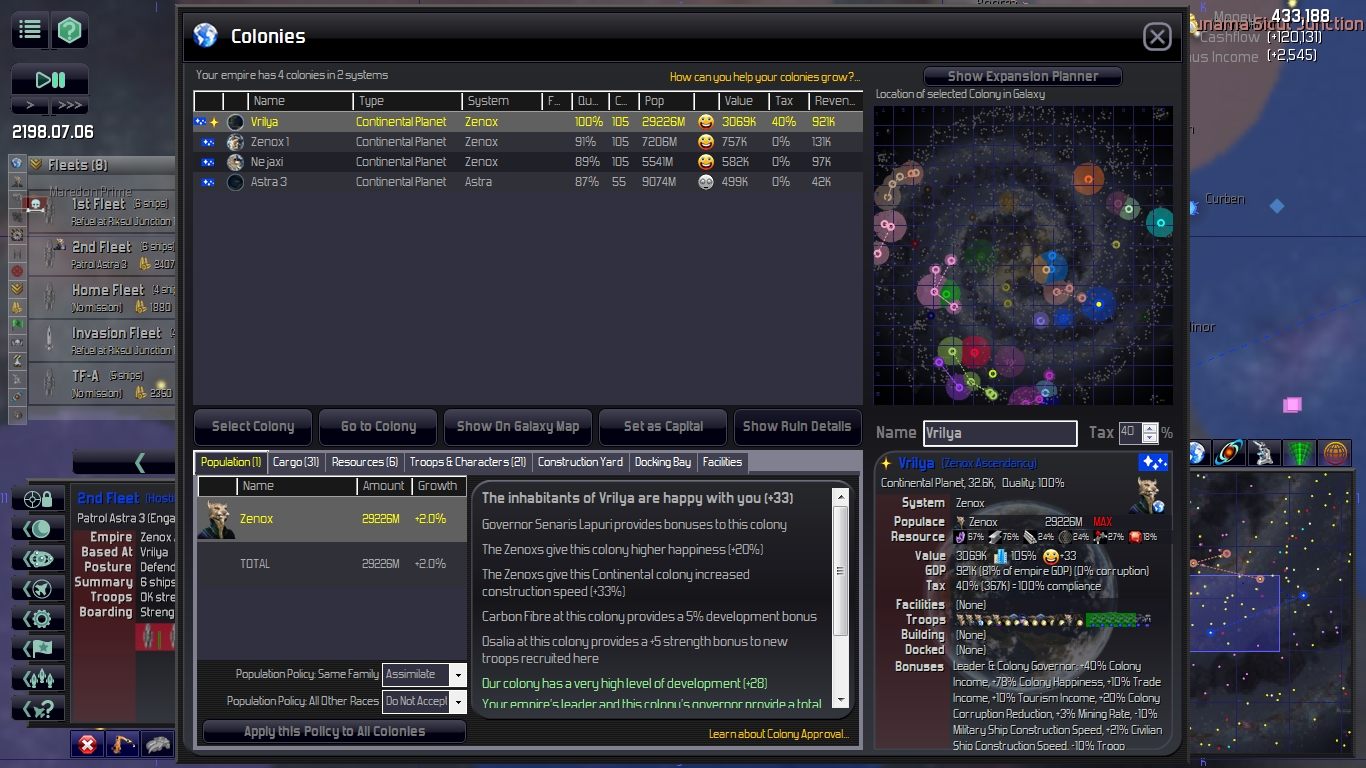This screenshot has width=1366, height=768.
Task: Click the approval text scrollbar
Action: (841, 598)
